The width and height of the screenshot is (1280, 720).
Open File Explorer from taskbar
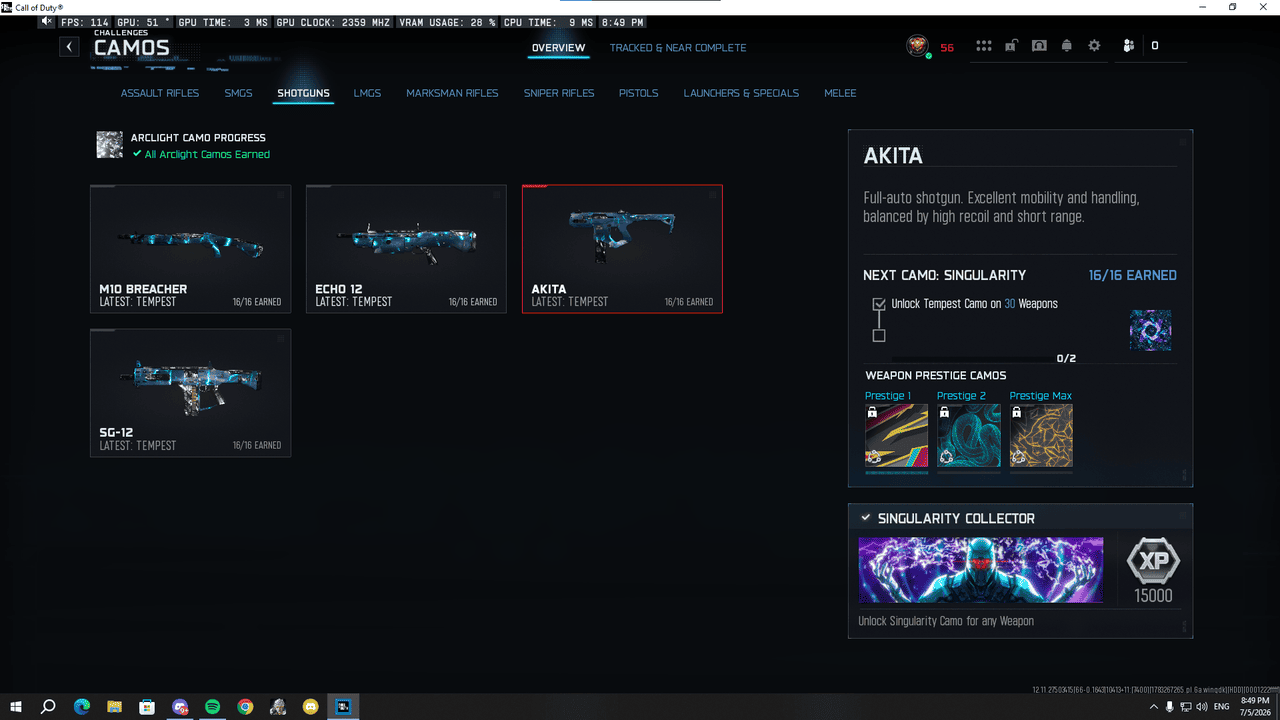click(x=114, y=707)
